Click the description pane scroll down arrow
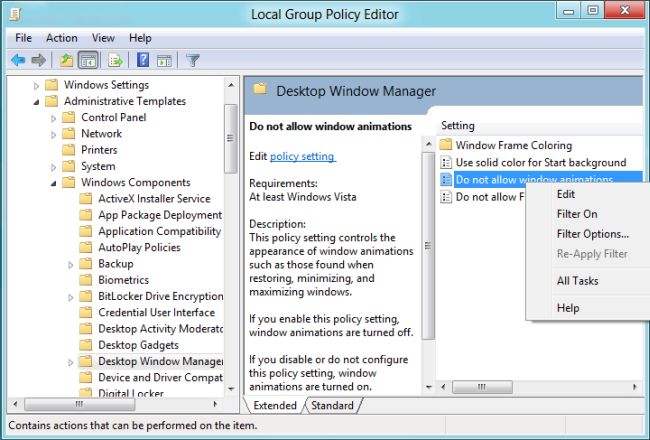 click(x=429, y=387)
